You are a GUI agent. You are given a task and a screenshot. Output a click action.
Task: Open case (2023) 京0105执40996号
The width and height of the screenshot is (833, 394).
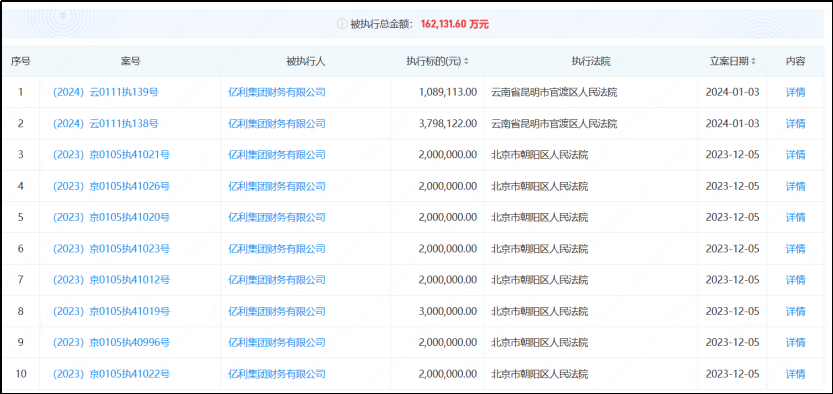(x=112, y=342)
